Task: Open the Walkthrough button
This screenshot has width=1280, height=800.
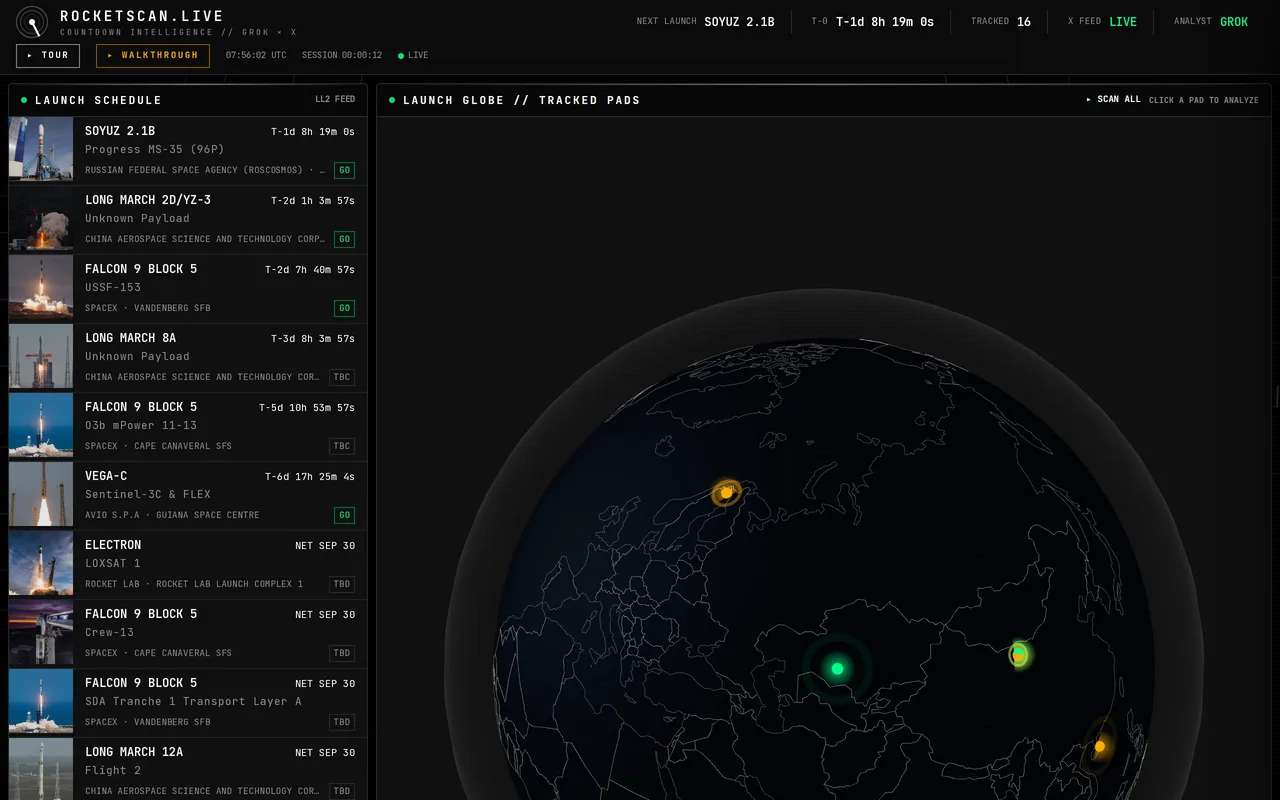Action: tap(153, 56)
